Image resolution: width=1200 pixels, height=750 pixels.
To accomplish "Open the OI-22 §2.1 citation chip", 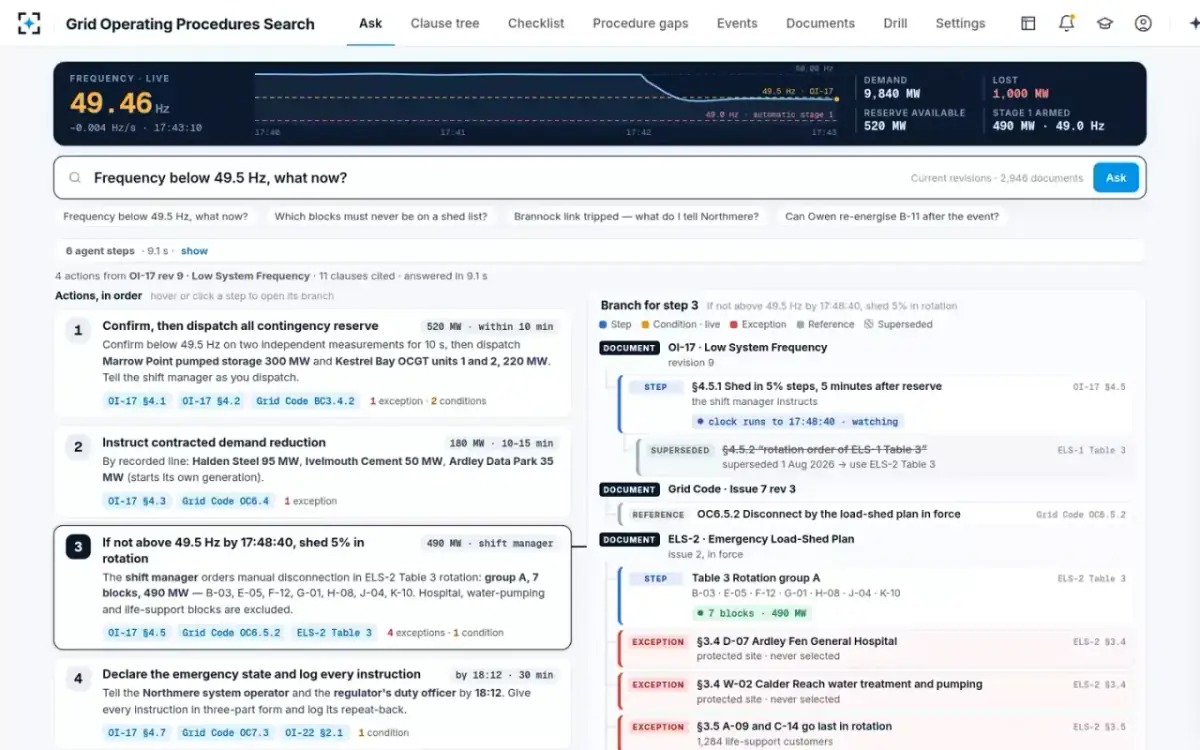I will (314, 733).
